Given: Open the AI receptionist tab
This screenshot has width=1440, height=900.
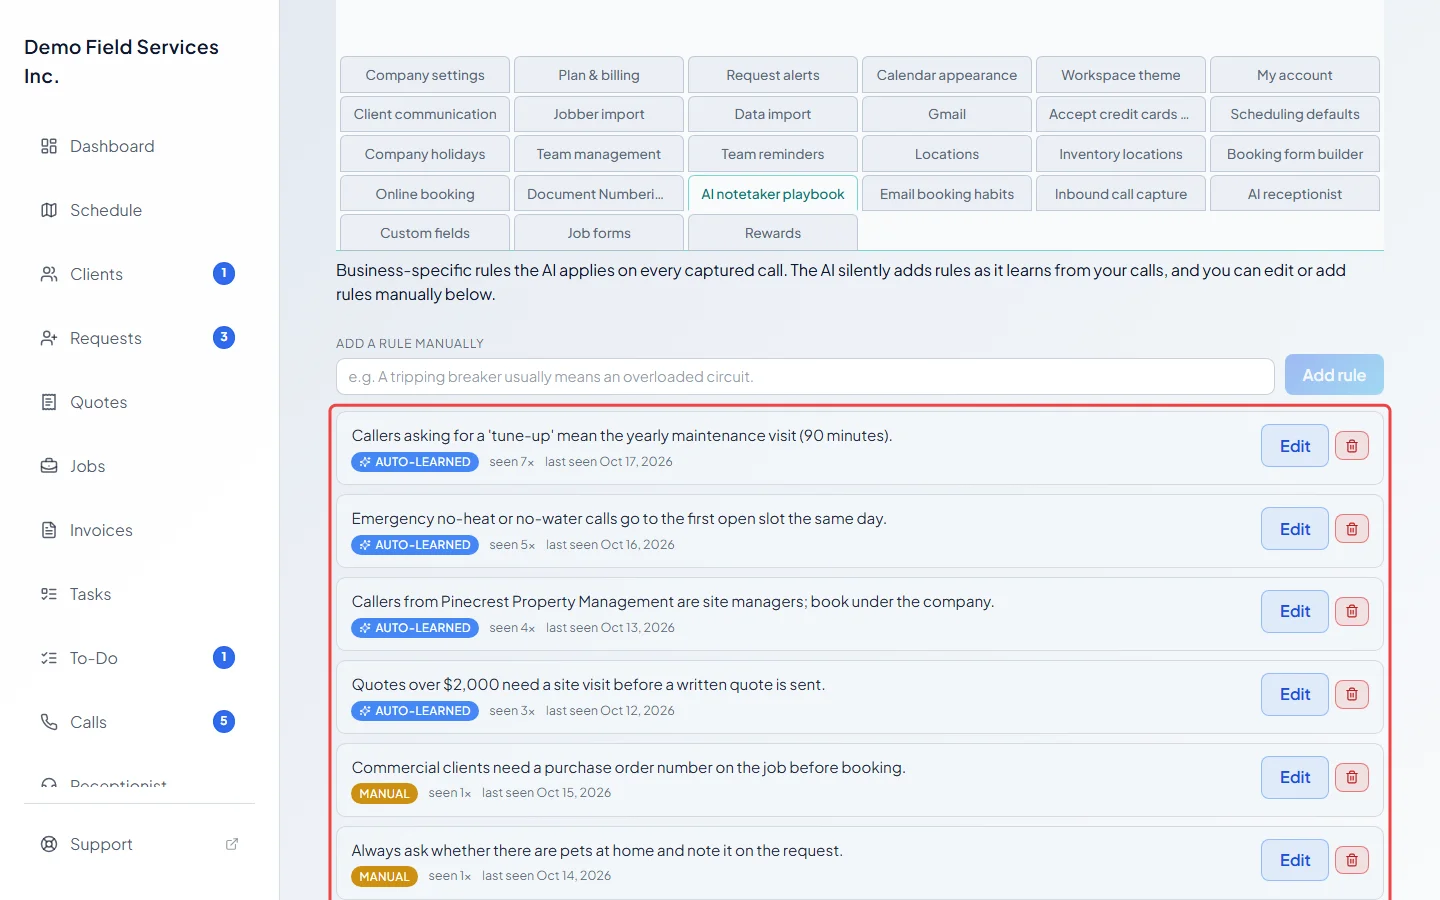Looking at the screenshot, I should click(x=1295, y=194).
